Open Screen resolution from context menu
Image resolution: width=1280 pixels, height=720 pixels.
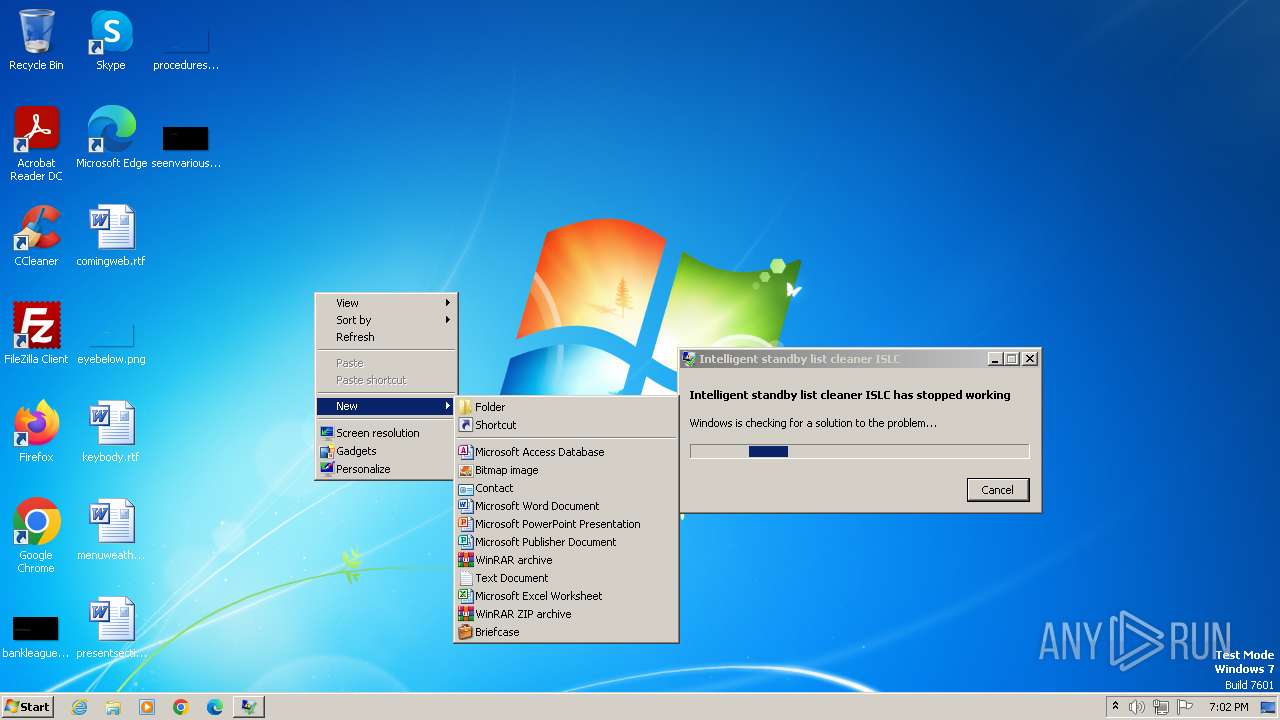pos(386,433)
